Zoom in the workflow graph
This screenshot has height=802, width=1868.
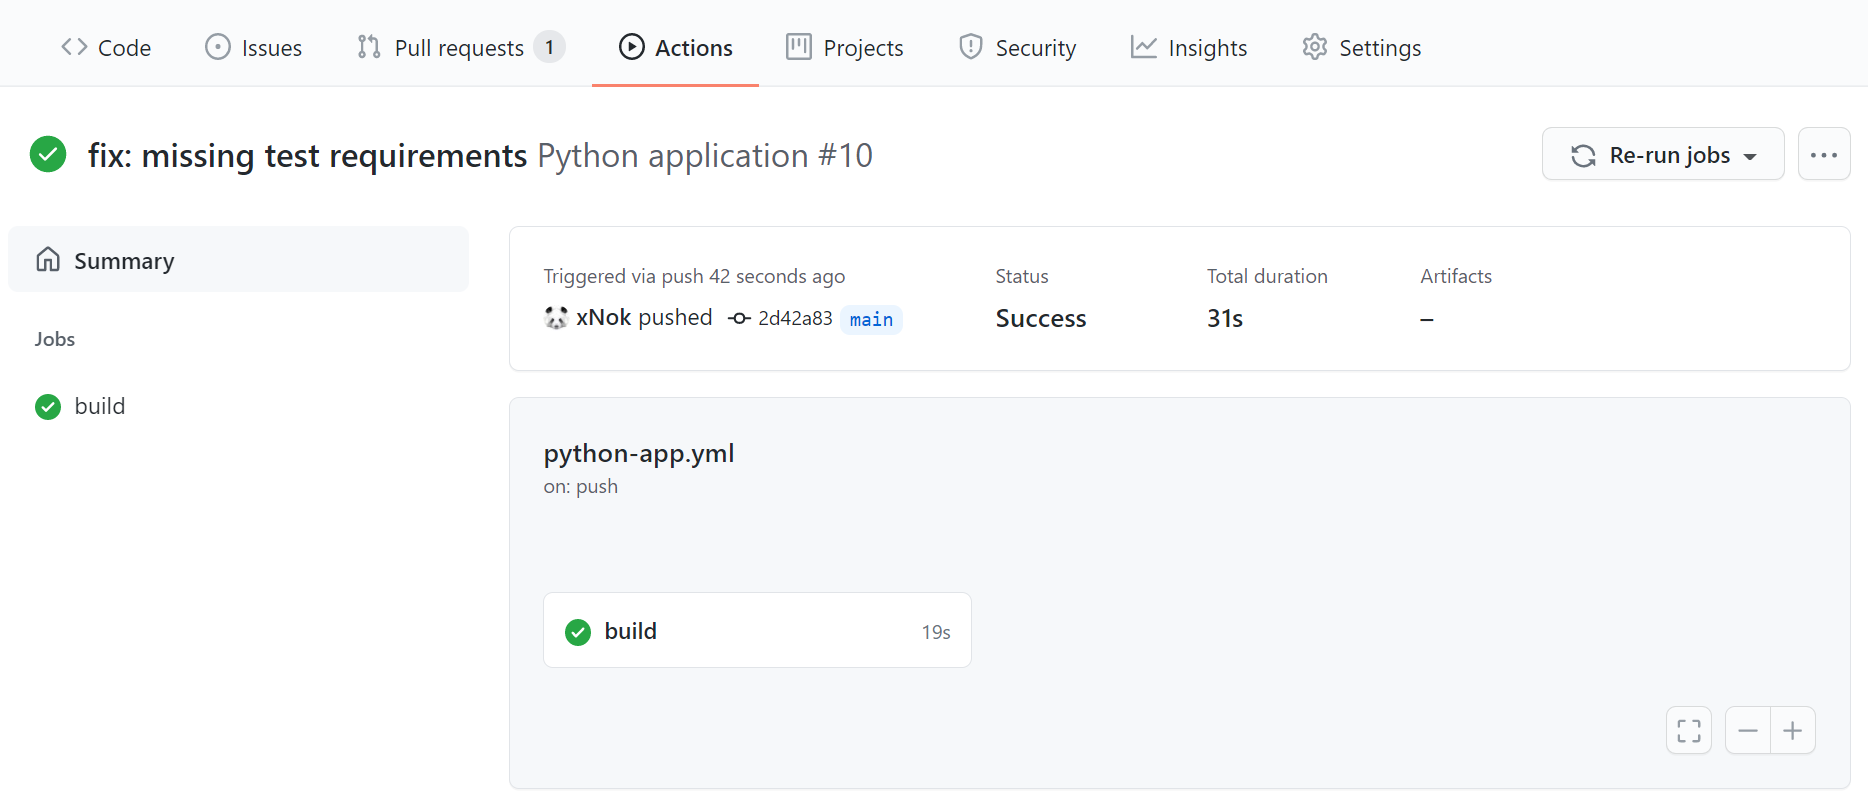[1793, 731]
